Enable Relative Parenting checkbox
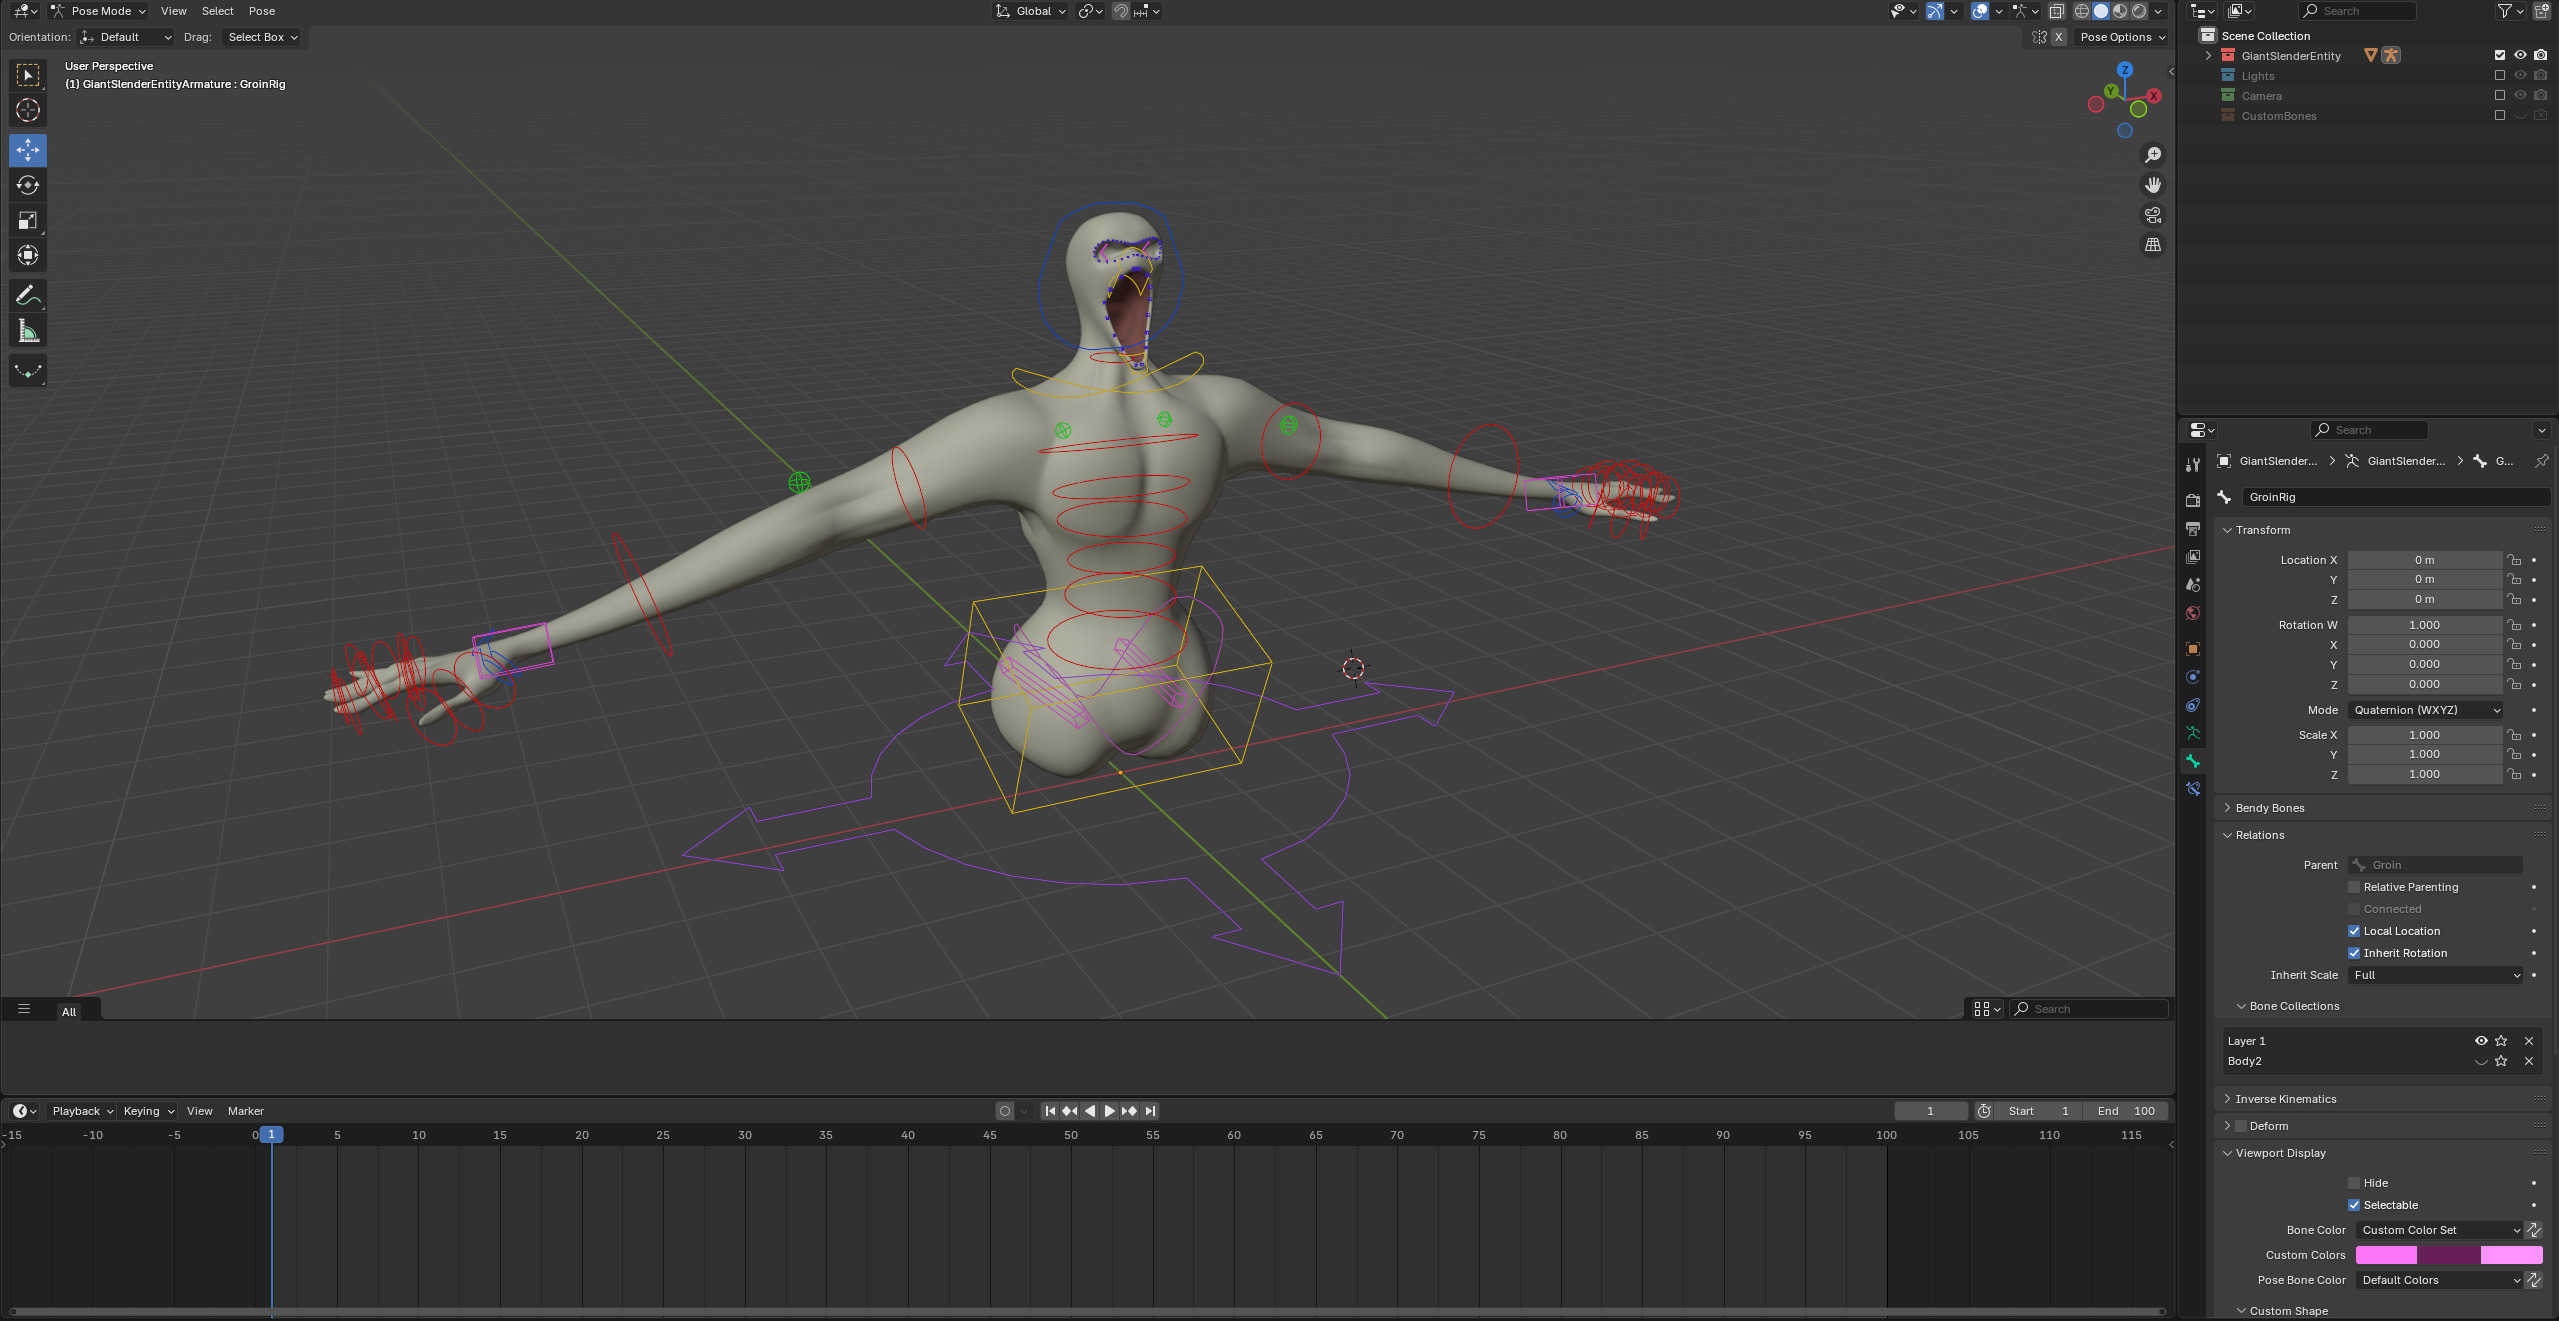 tap(2354, 887)
